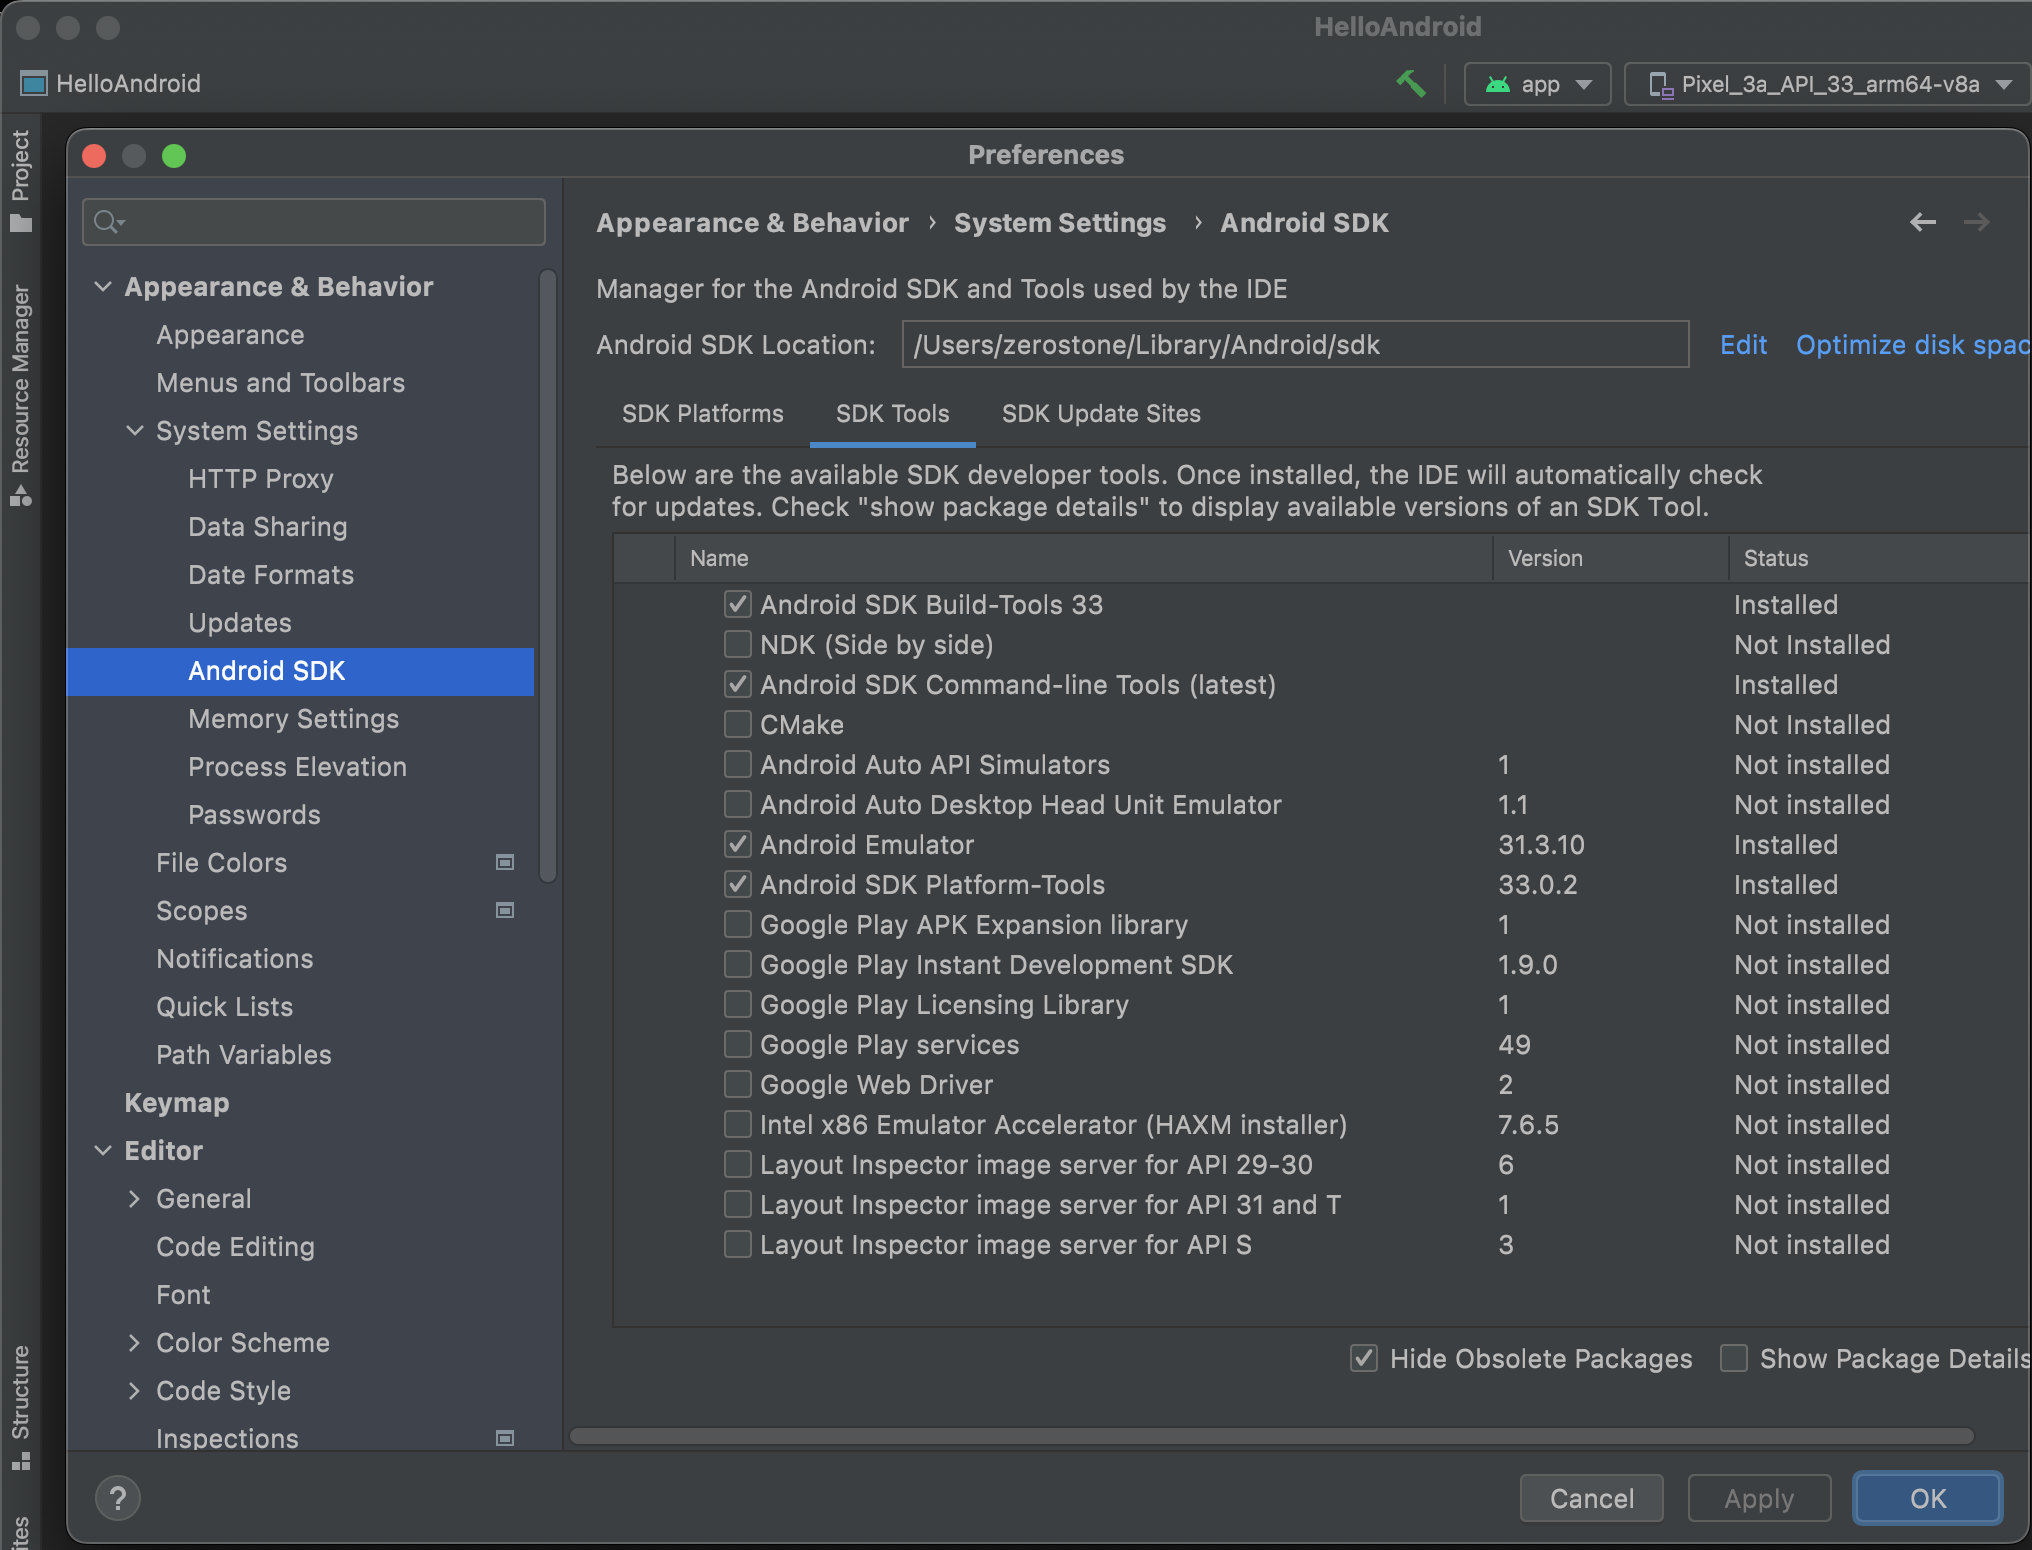Screen dimensions: 2032x1550
Task: Click the build hammer icon
Action: (1411, 84)
